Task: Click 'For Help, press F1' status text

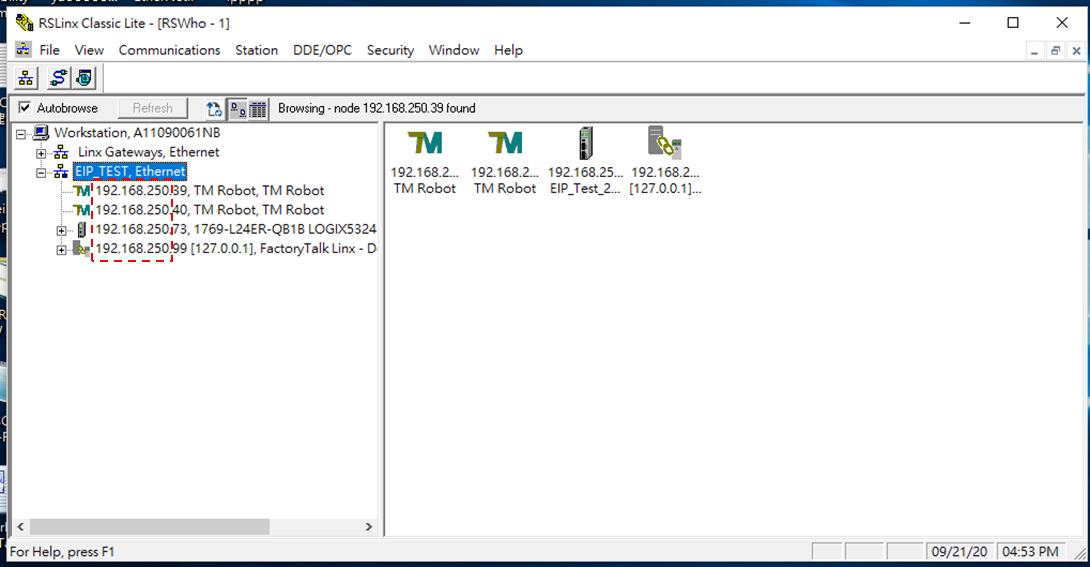Action: 62,552
